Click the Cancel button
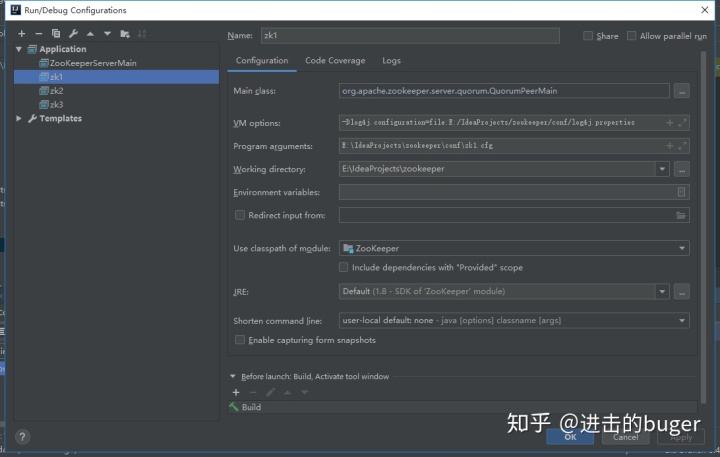 [625, 437]
